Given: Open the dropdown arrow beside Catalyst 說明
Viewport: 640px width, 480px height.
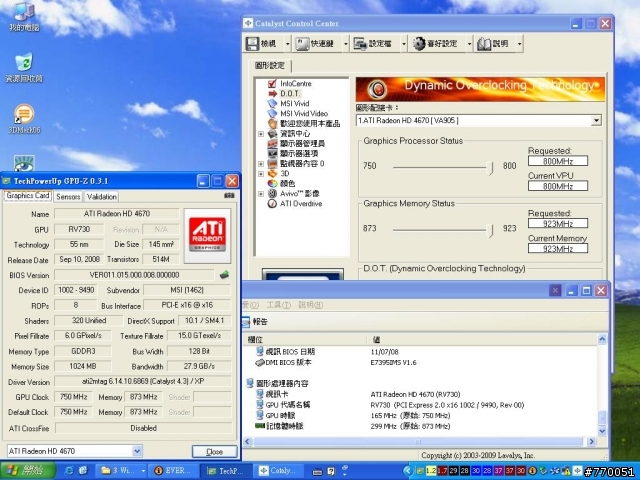Looking at the screenshot, I should [x=519, y=44].
